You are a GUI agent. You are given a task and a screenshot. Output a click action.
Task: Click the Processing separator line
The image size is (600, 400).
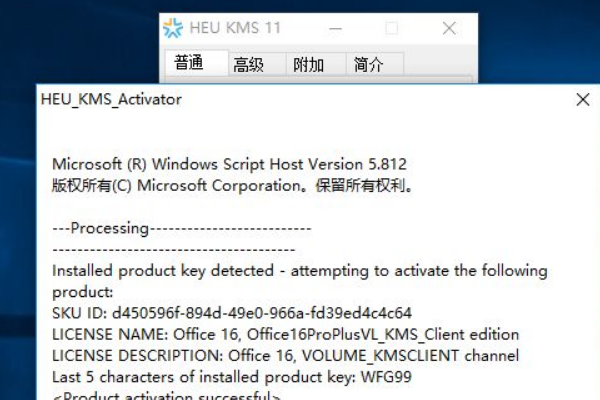click(x=181, y=228)
